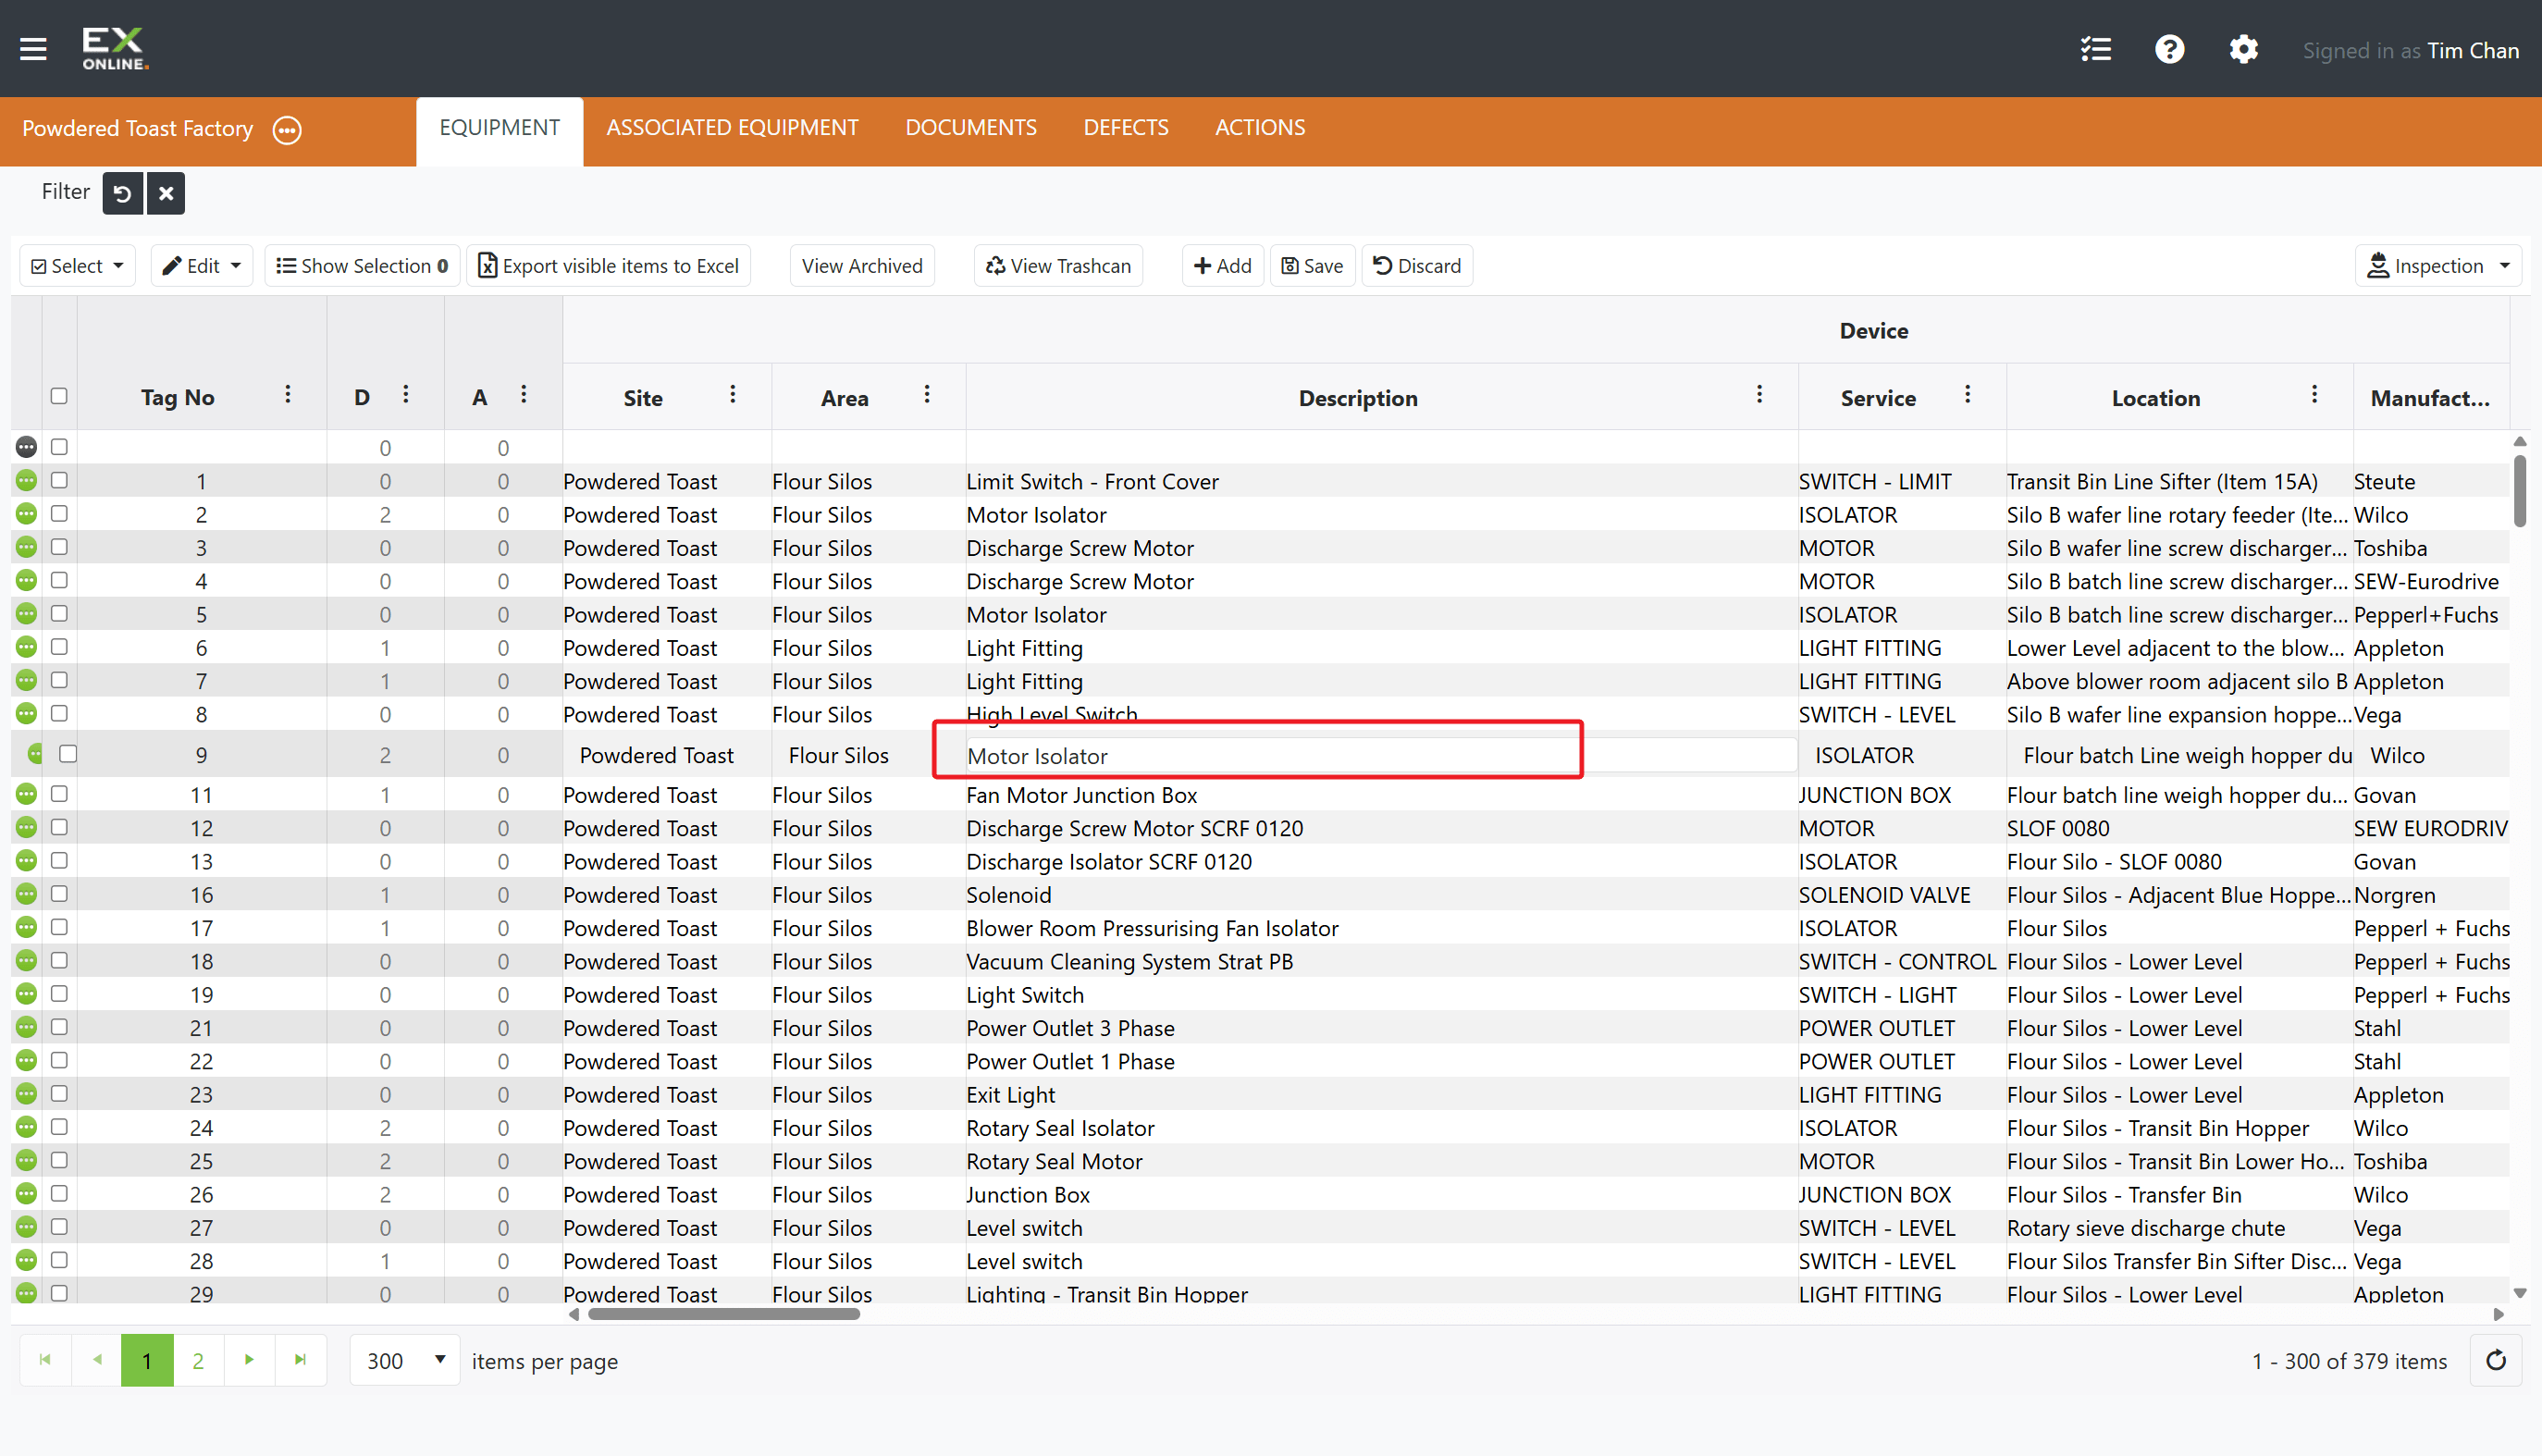The width and height of the screenshot is (2542, 1456).
Task: Click the View Trashcan button
Action: point(1058,266)
